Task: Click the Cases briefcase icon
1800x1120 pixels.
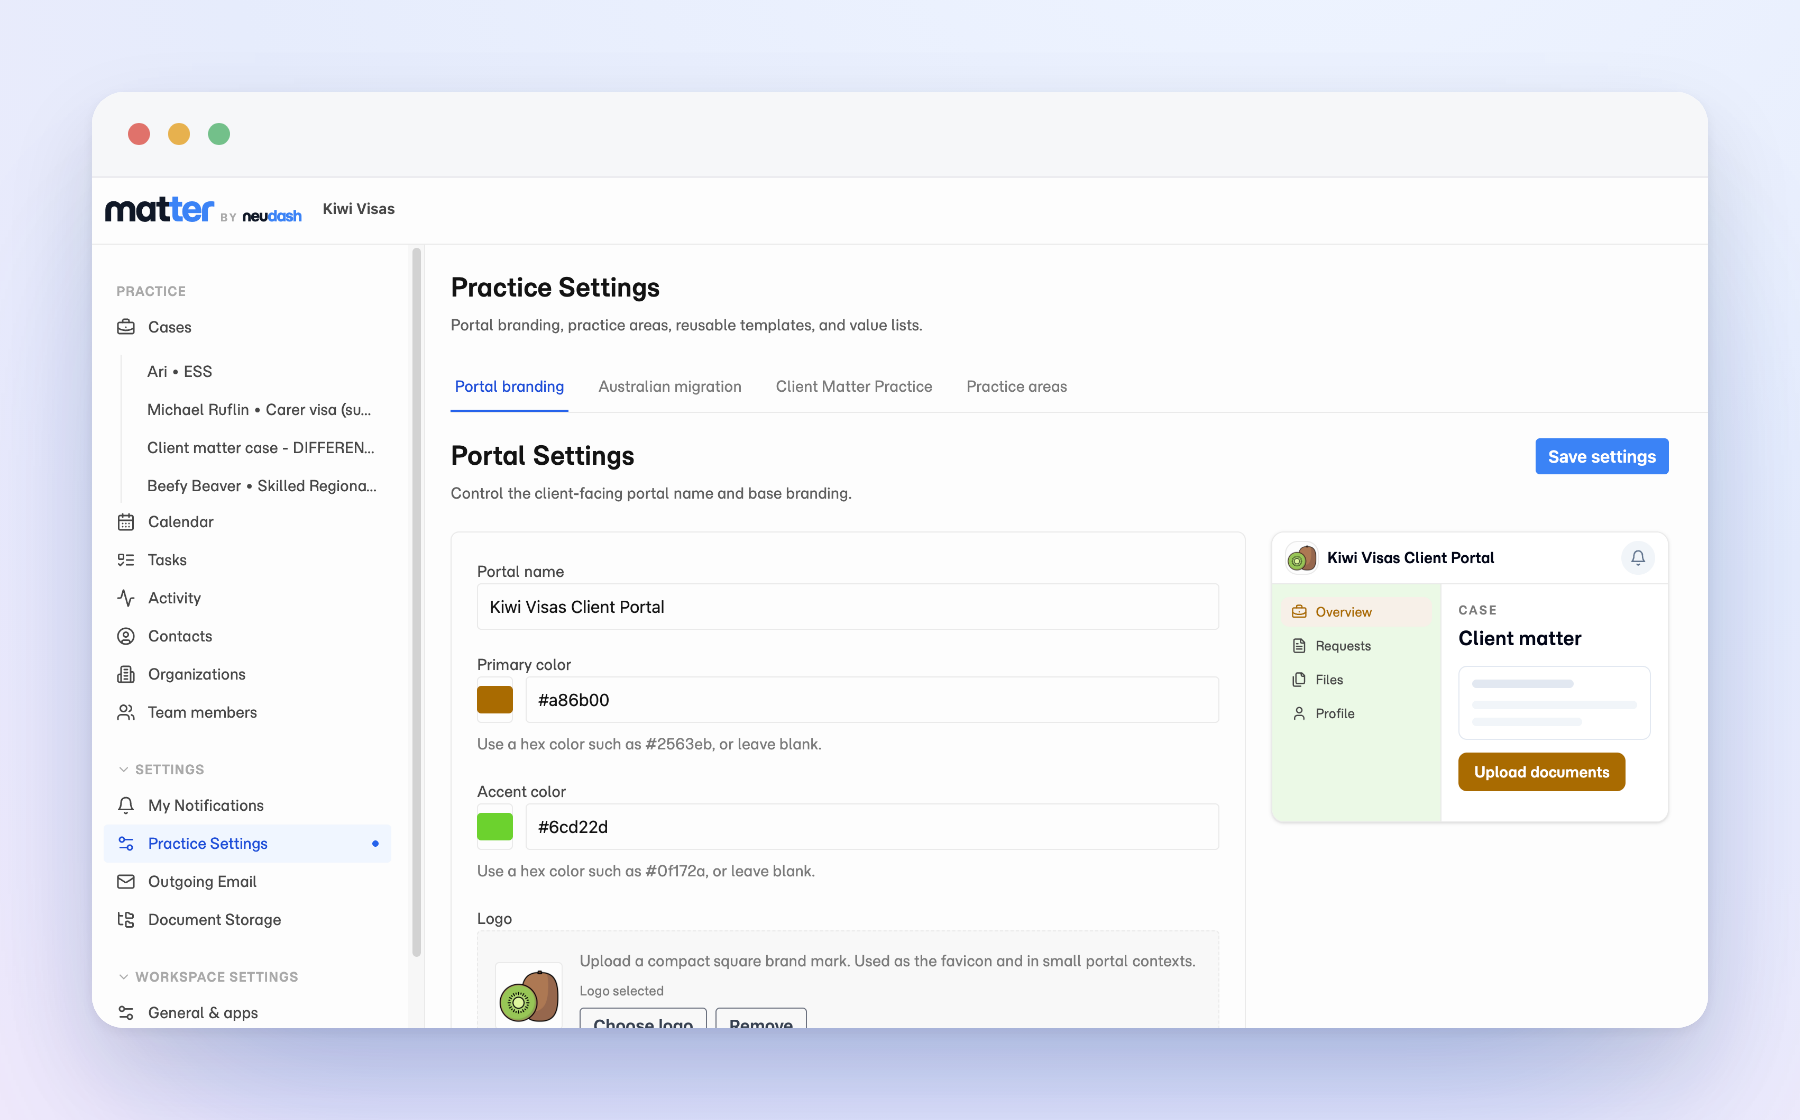Action: point(126,327)
